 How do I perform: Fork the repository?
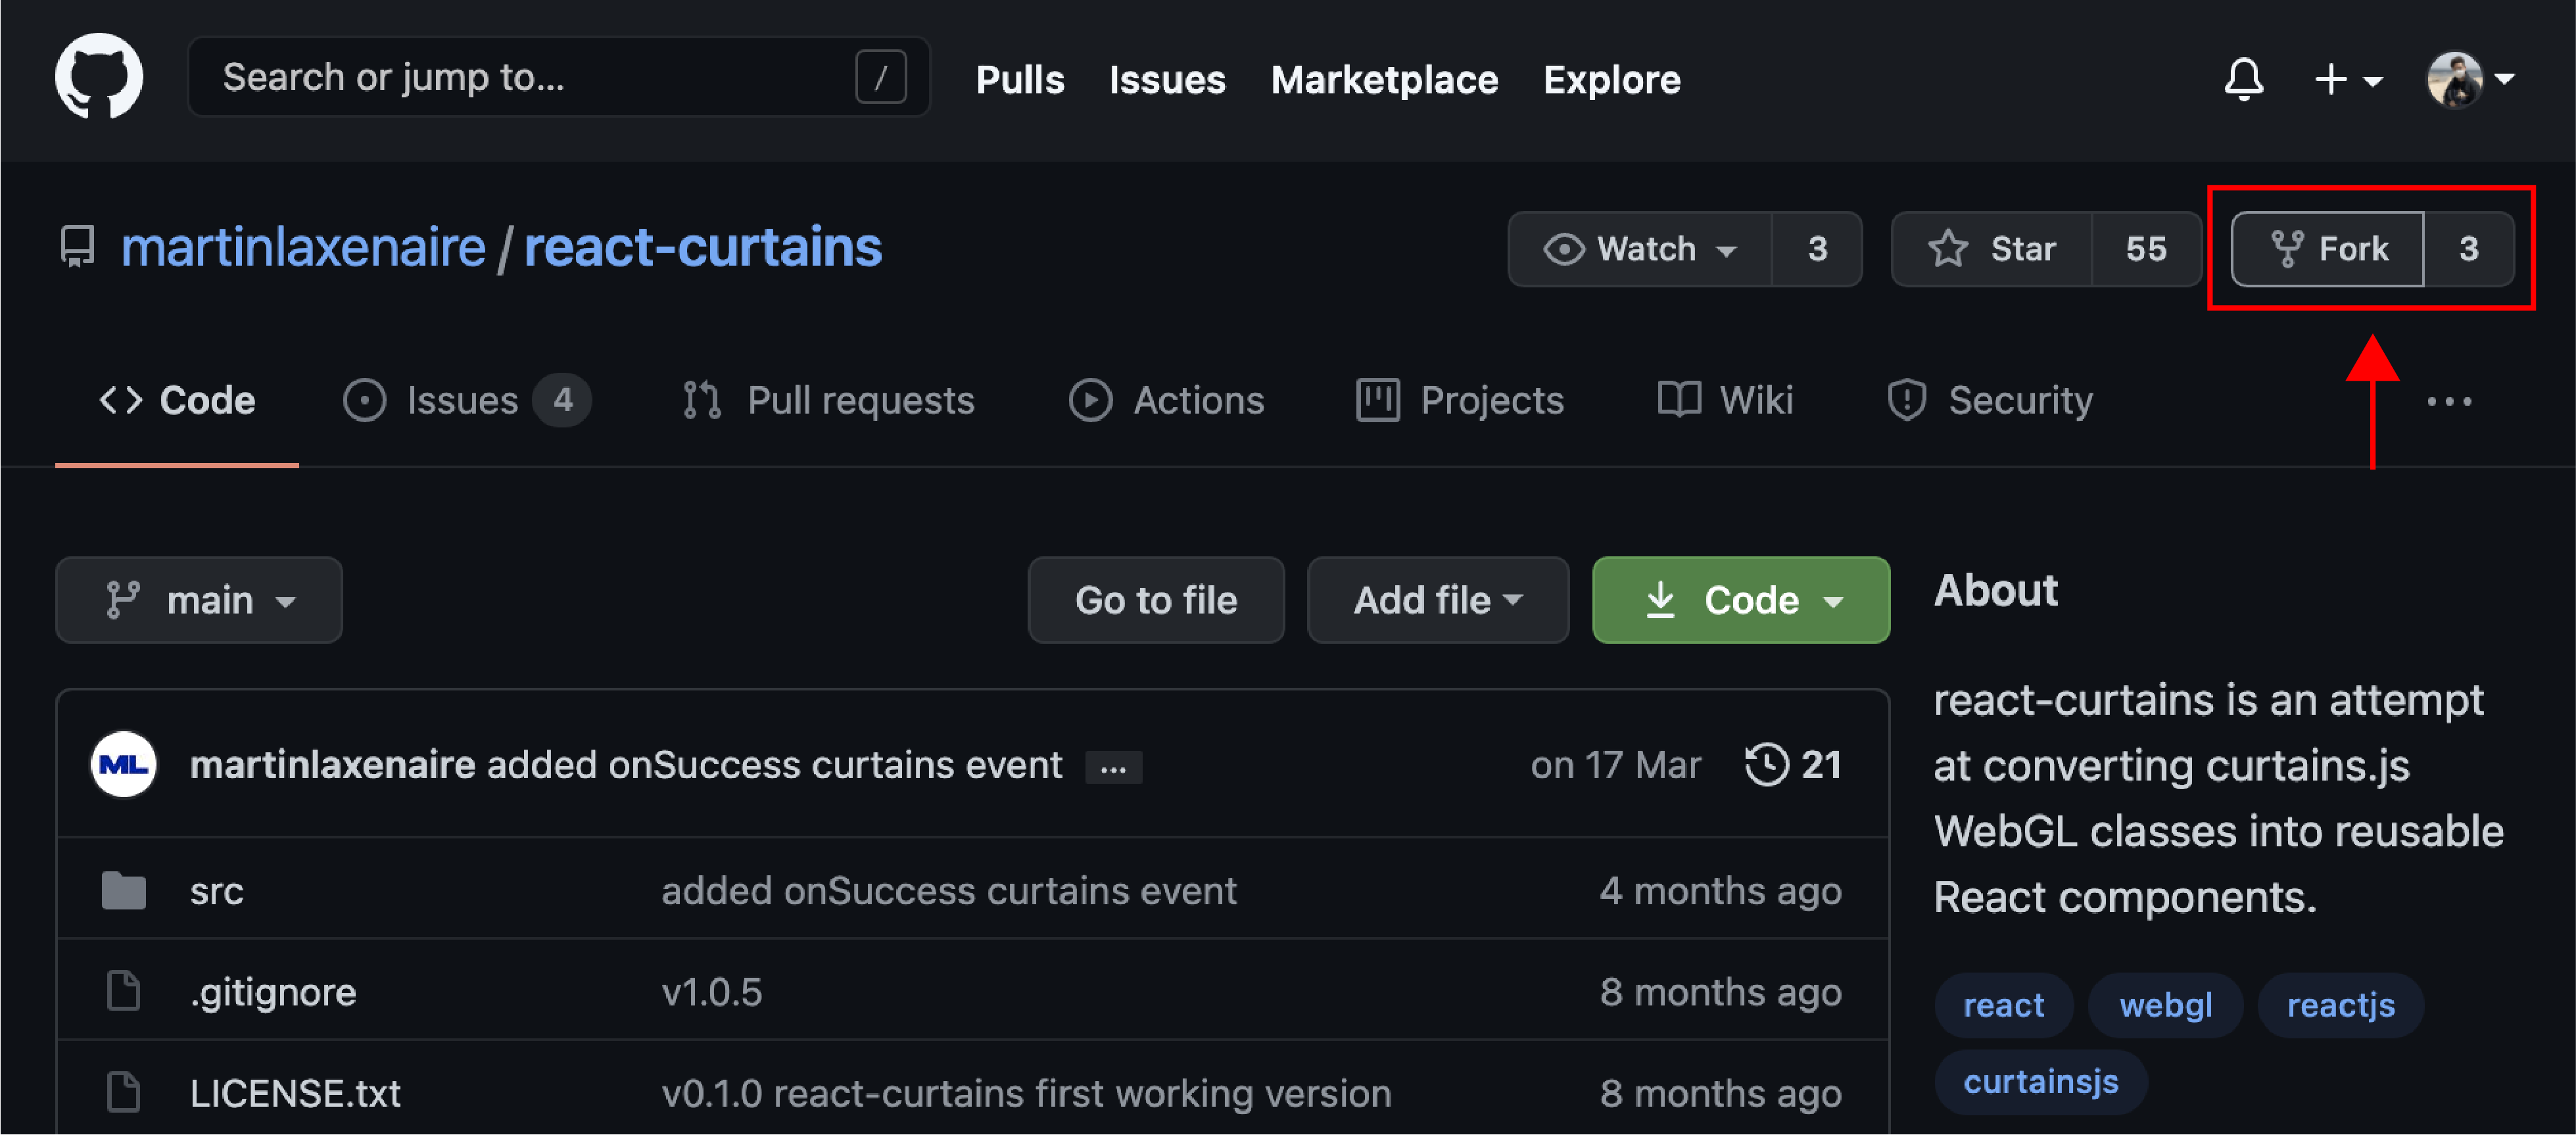pyautogui.click(x=2328, y=249)
